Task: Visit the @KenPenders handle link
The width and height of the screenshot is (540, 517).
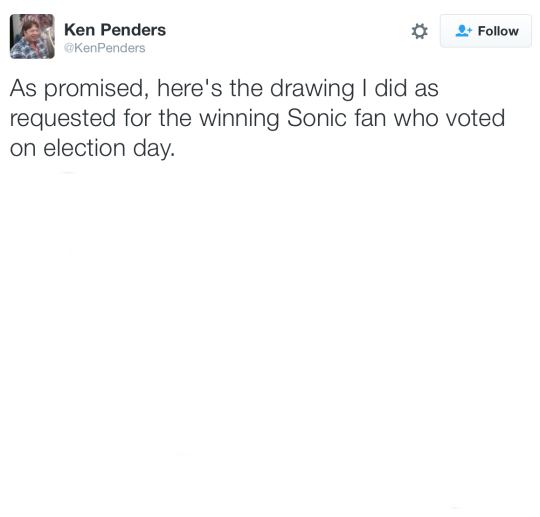Action: click(x=105, y=48)
